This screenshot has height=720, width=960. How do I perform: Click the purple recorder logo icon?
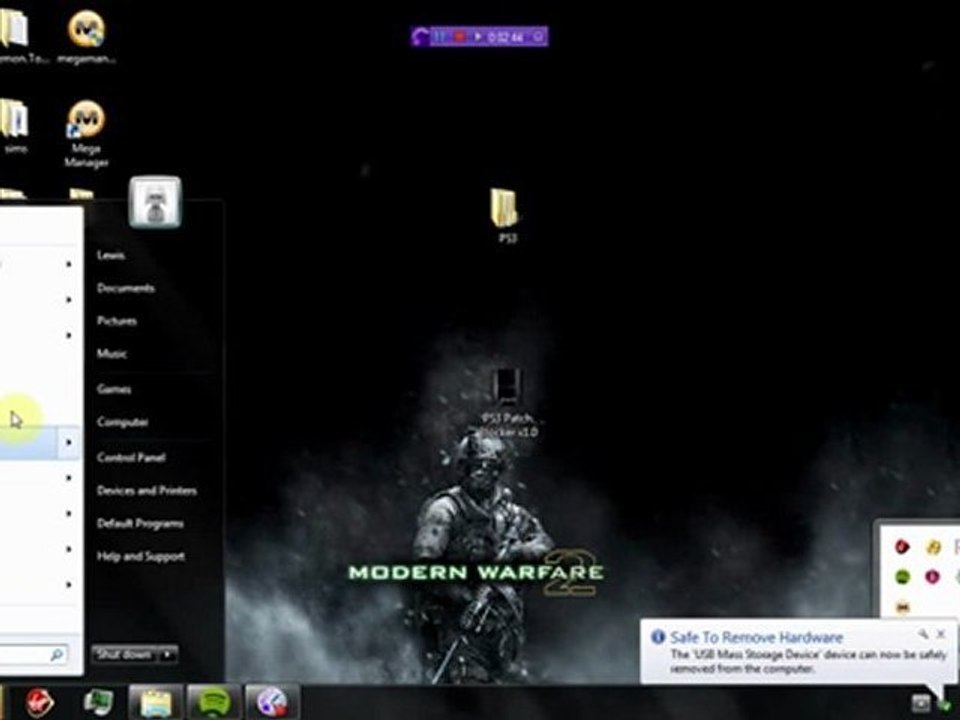[420, 37]
